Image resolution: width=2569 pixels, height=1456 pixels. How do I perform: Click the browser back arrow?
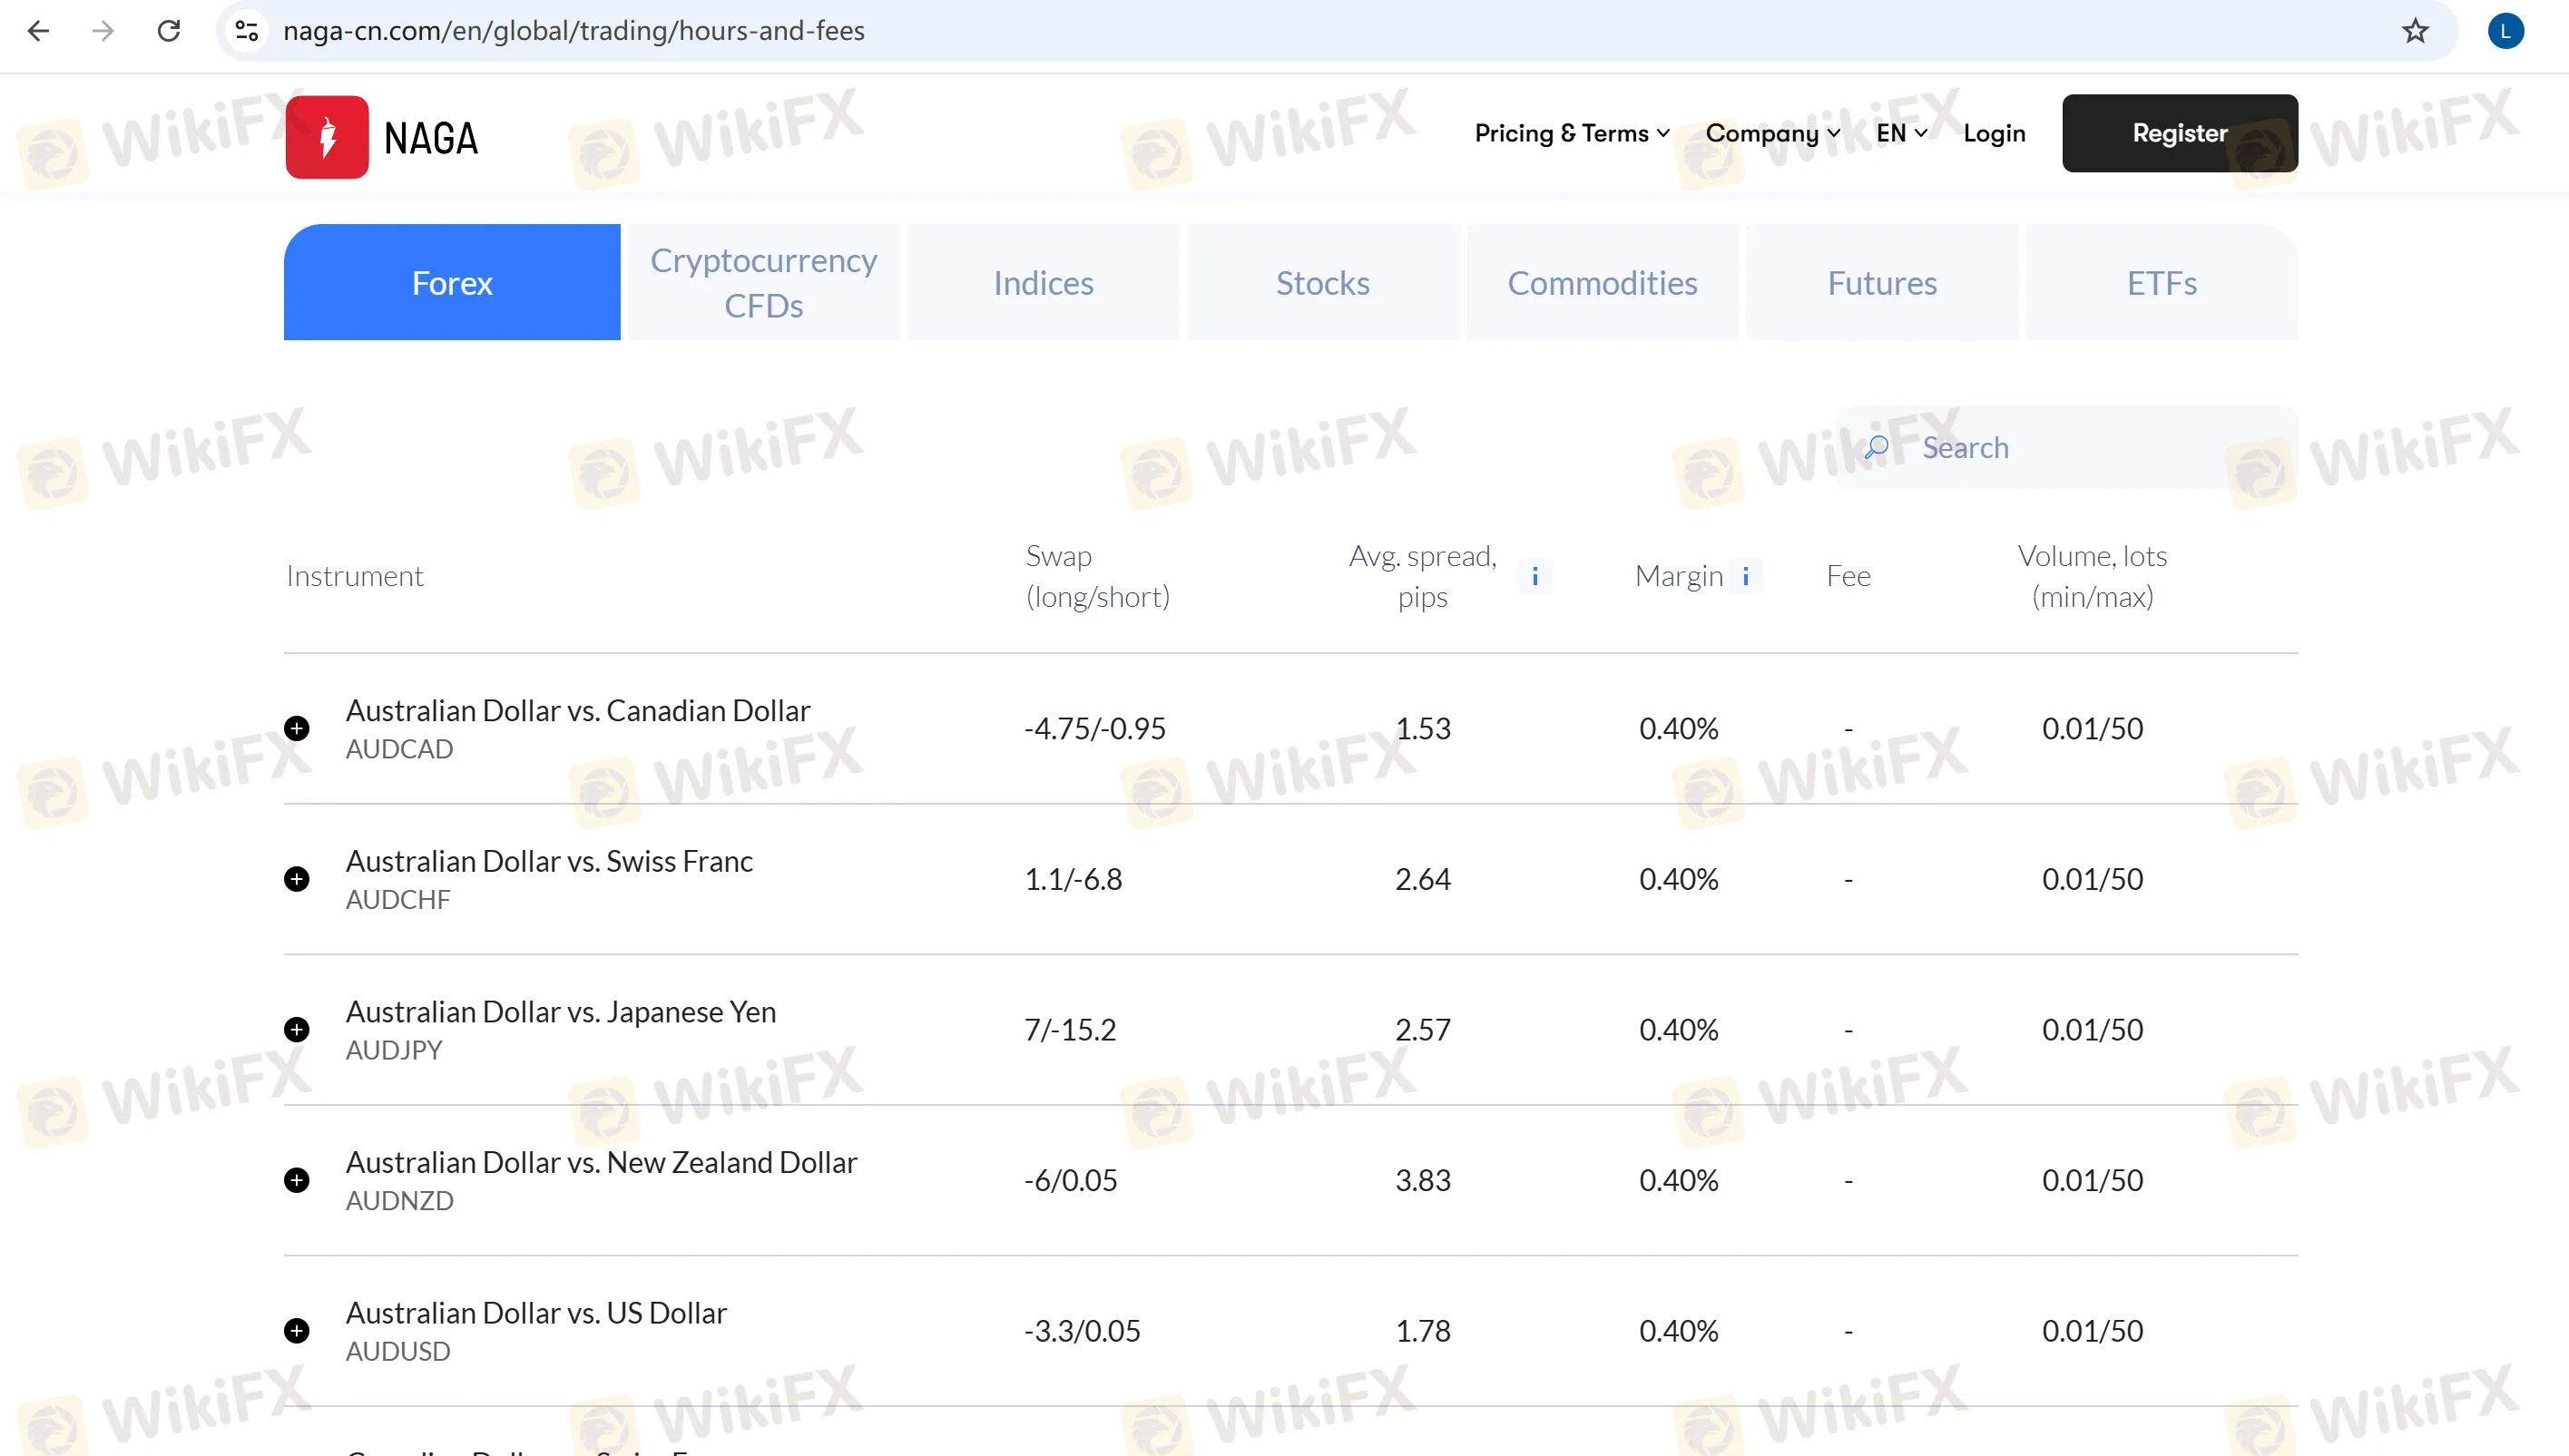[x=38, y=31]
